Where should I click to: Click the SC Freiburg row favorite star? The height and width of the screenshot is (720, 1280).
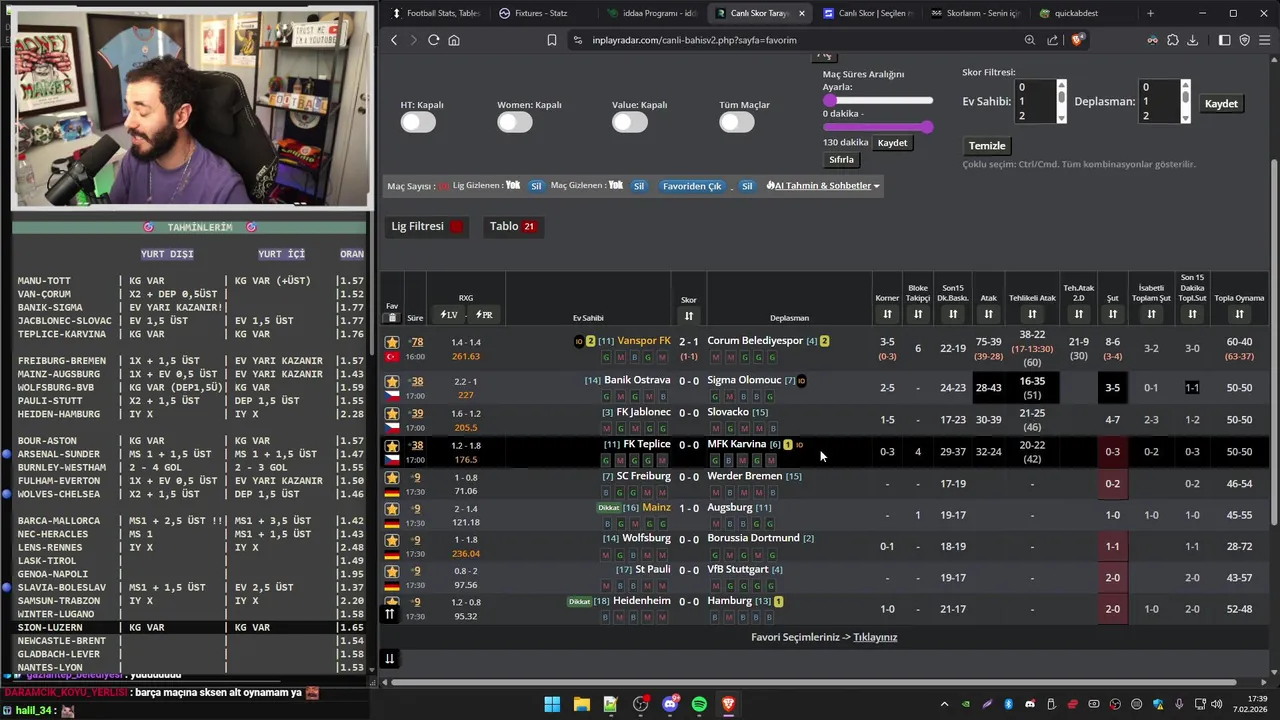coord(392,478)
